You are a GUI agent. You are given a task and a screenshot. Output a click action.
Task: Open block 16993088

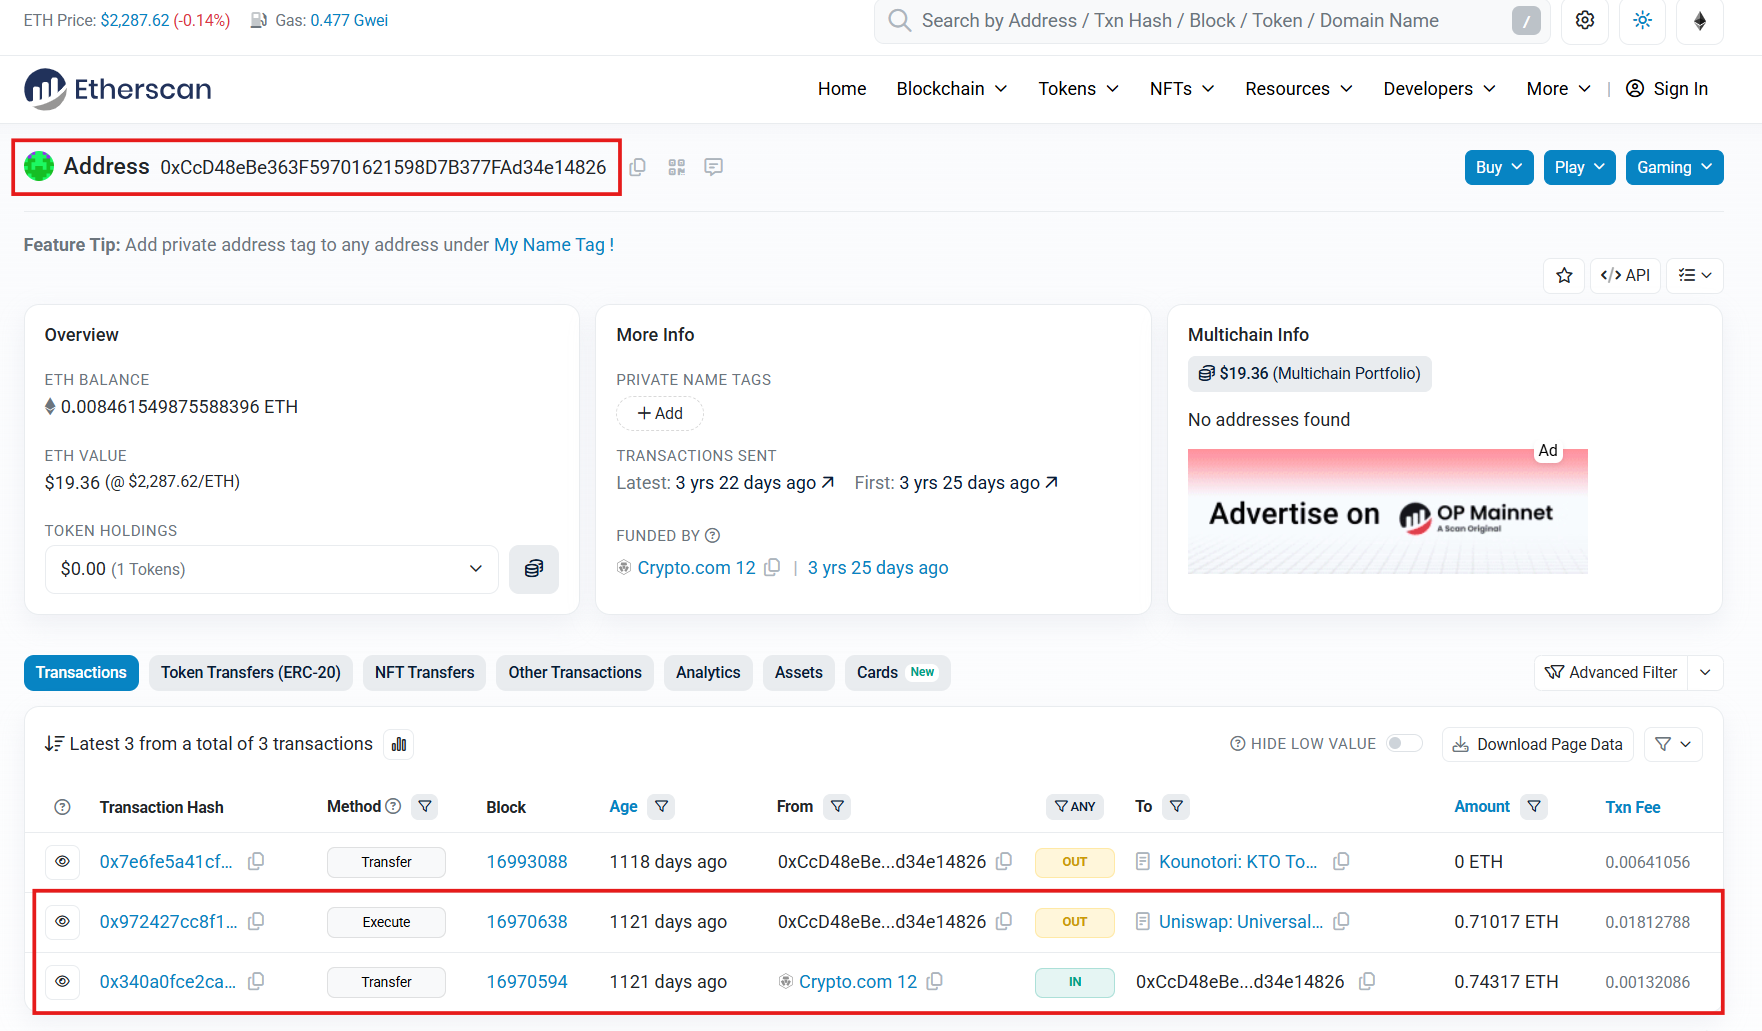pos(527,861)
